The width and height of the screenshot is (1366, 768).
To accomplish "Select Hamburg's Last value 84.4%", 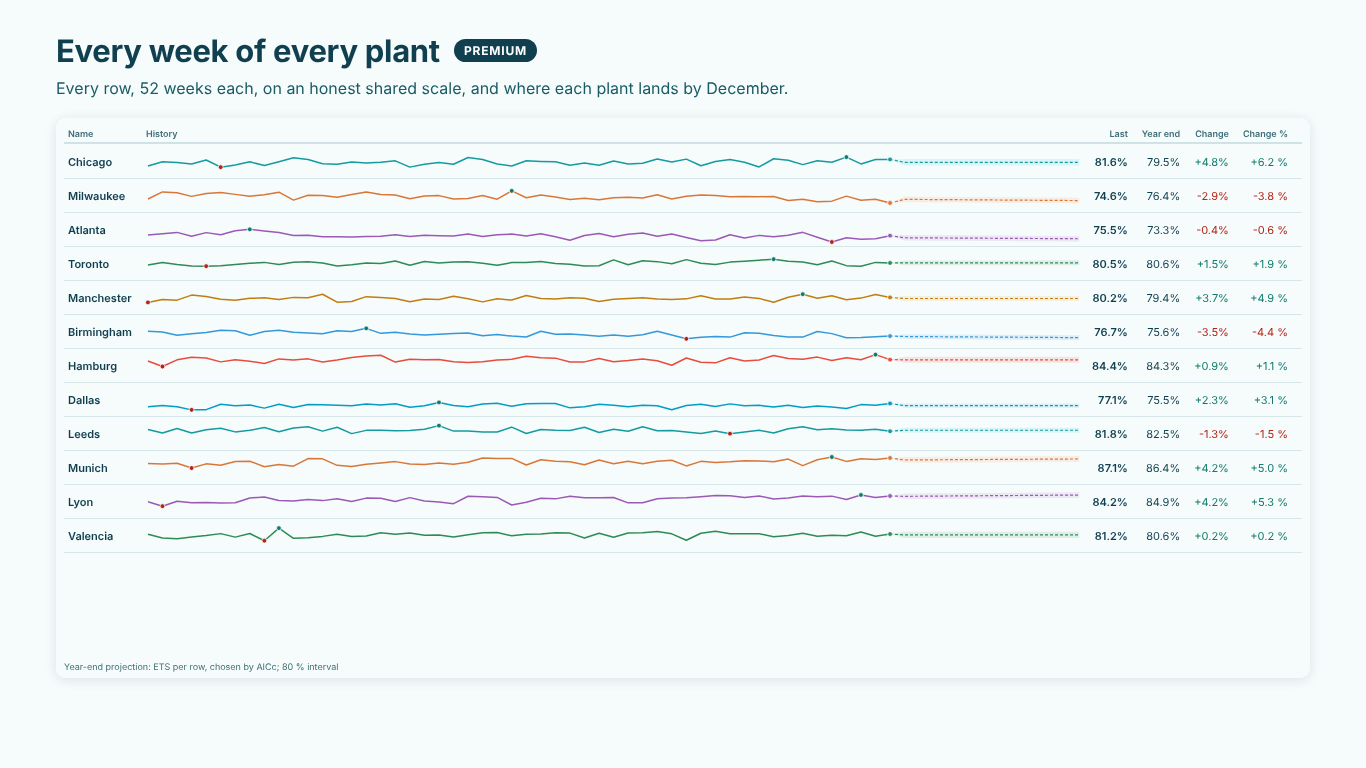I will 1110,366.
